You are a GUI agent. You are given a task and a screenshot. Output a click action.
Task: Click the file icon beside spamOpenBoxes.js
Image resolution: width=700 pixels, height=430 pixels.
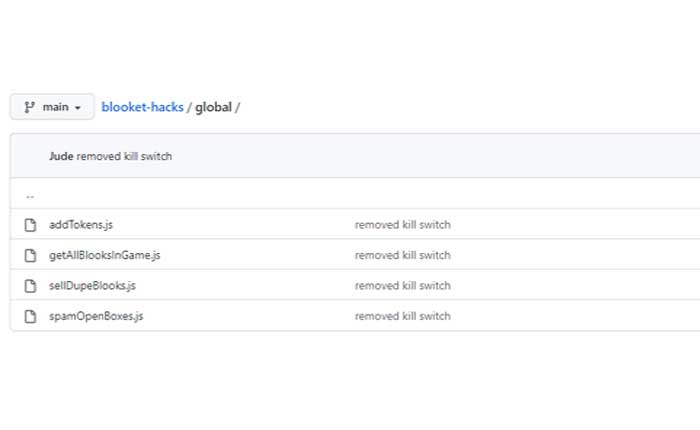click(30, 316)
